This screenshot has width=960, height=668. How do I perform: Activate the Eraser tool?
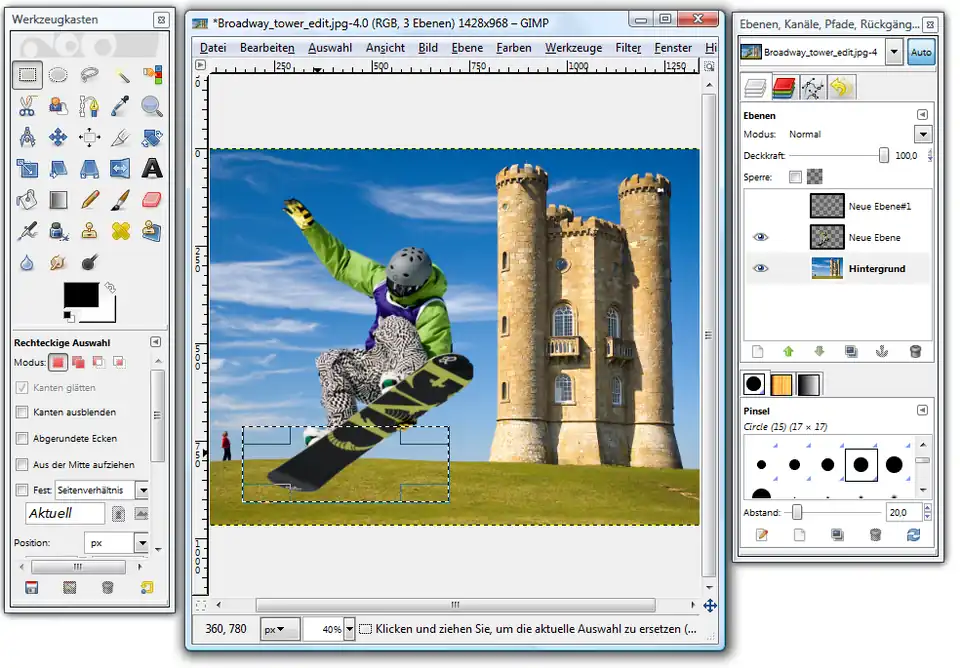pos(152,199)
